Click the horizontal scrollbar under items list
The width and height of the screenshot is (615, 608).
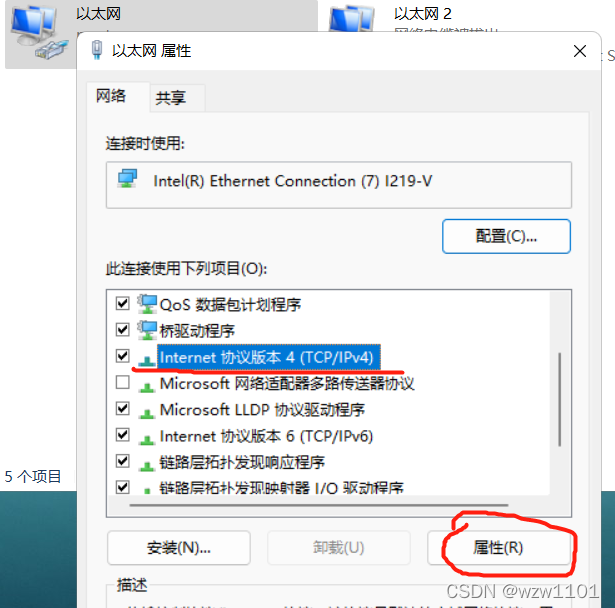point(319,505)
